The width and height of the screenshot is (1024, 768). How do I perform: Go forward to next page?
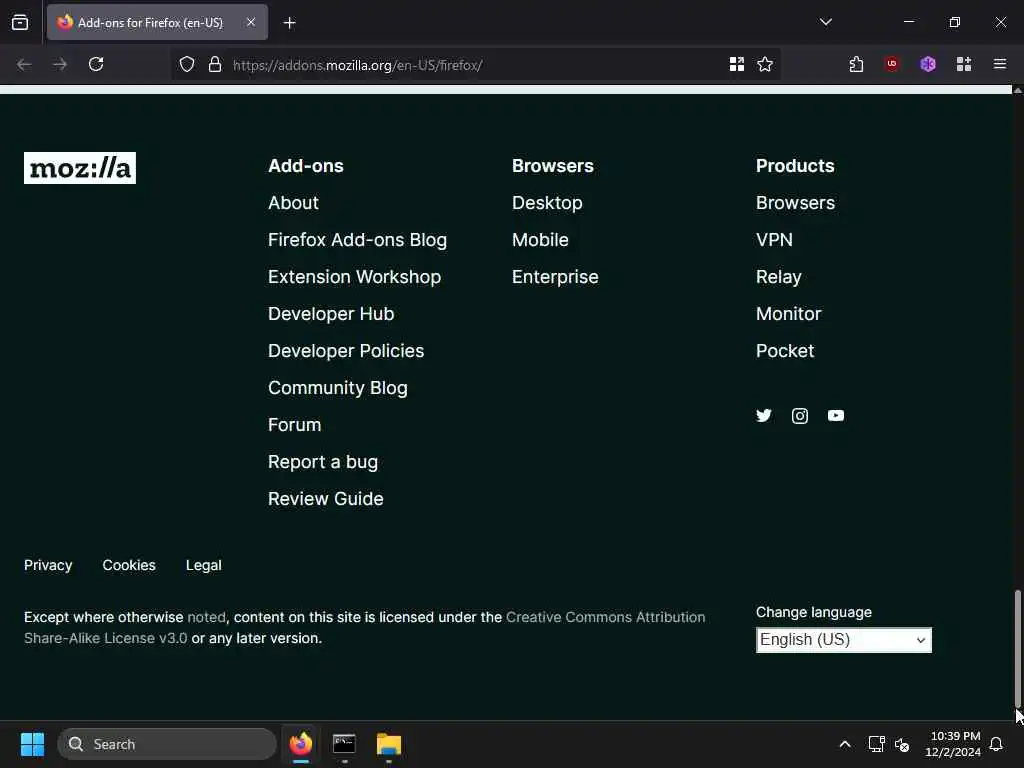coord(60,64)
